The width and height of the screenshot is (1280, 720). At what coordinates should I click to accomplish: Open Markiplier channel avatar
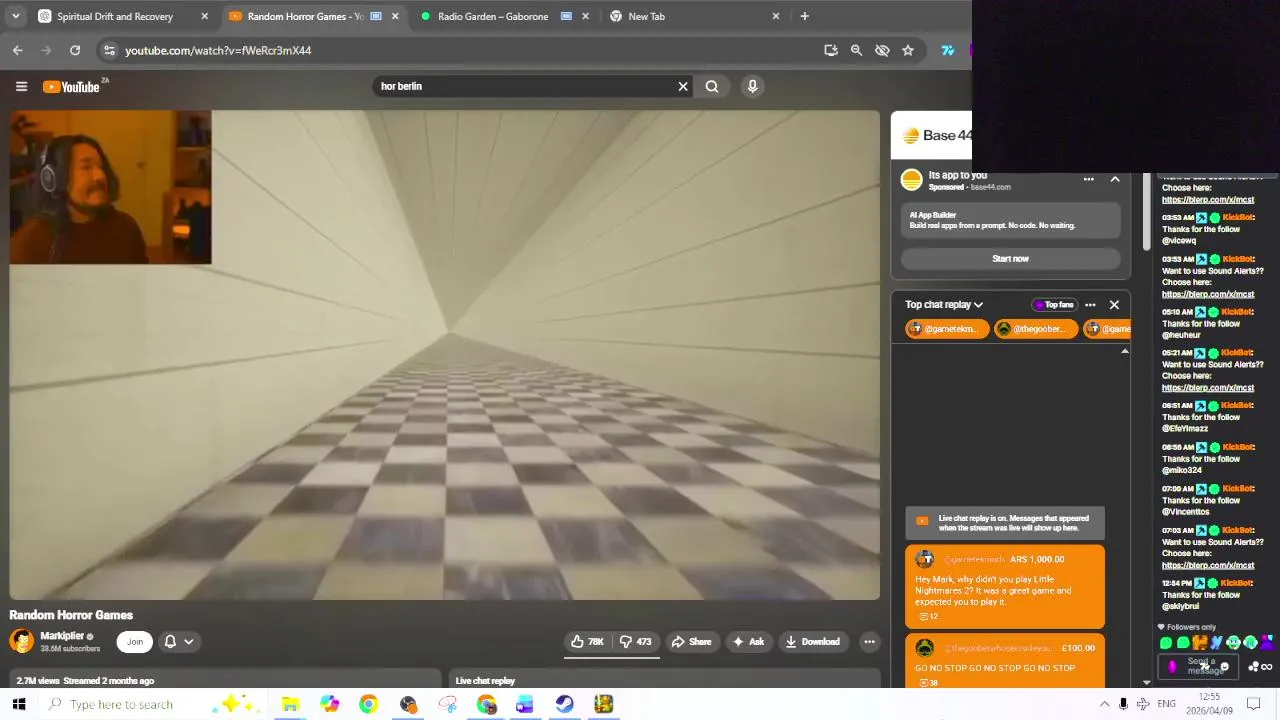(x=21, y=641)
